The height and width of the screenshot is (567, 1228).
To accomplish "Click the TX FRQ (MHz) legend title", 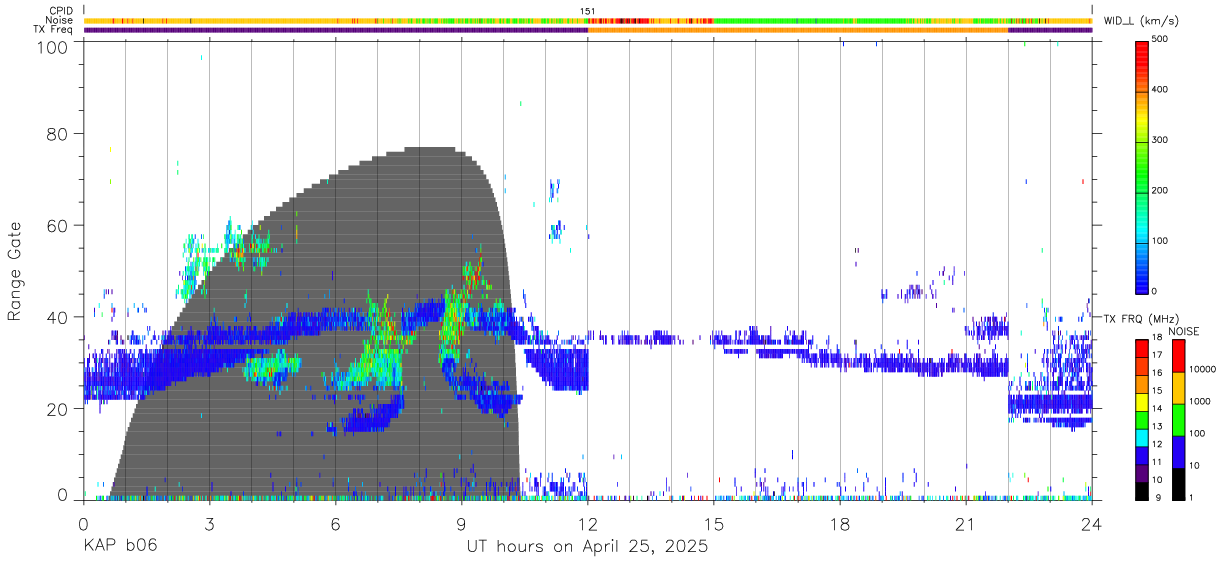I will pos(1139,318).
